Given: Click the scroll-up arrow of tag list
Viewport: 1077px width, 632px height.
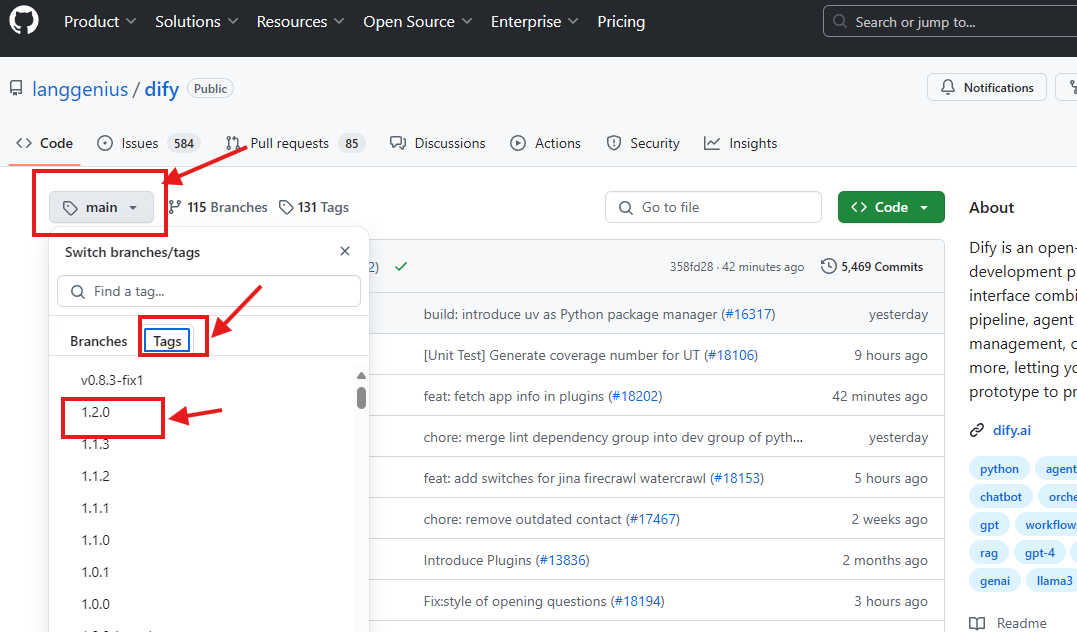Looking at the screenshot, I should click(361, 376).
